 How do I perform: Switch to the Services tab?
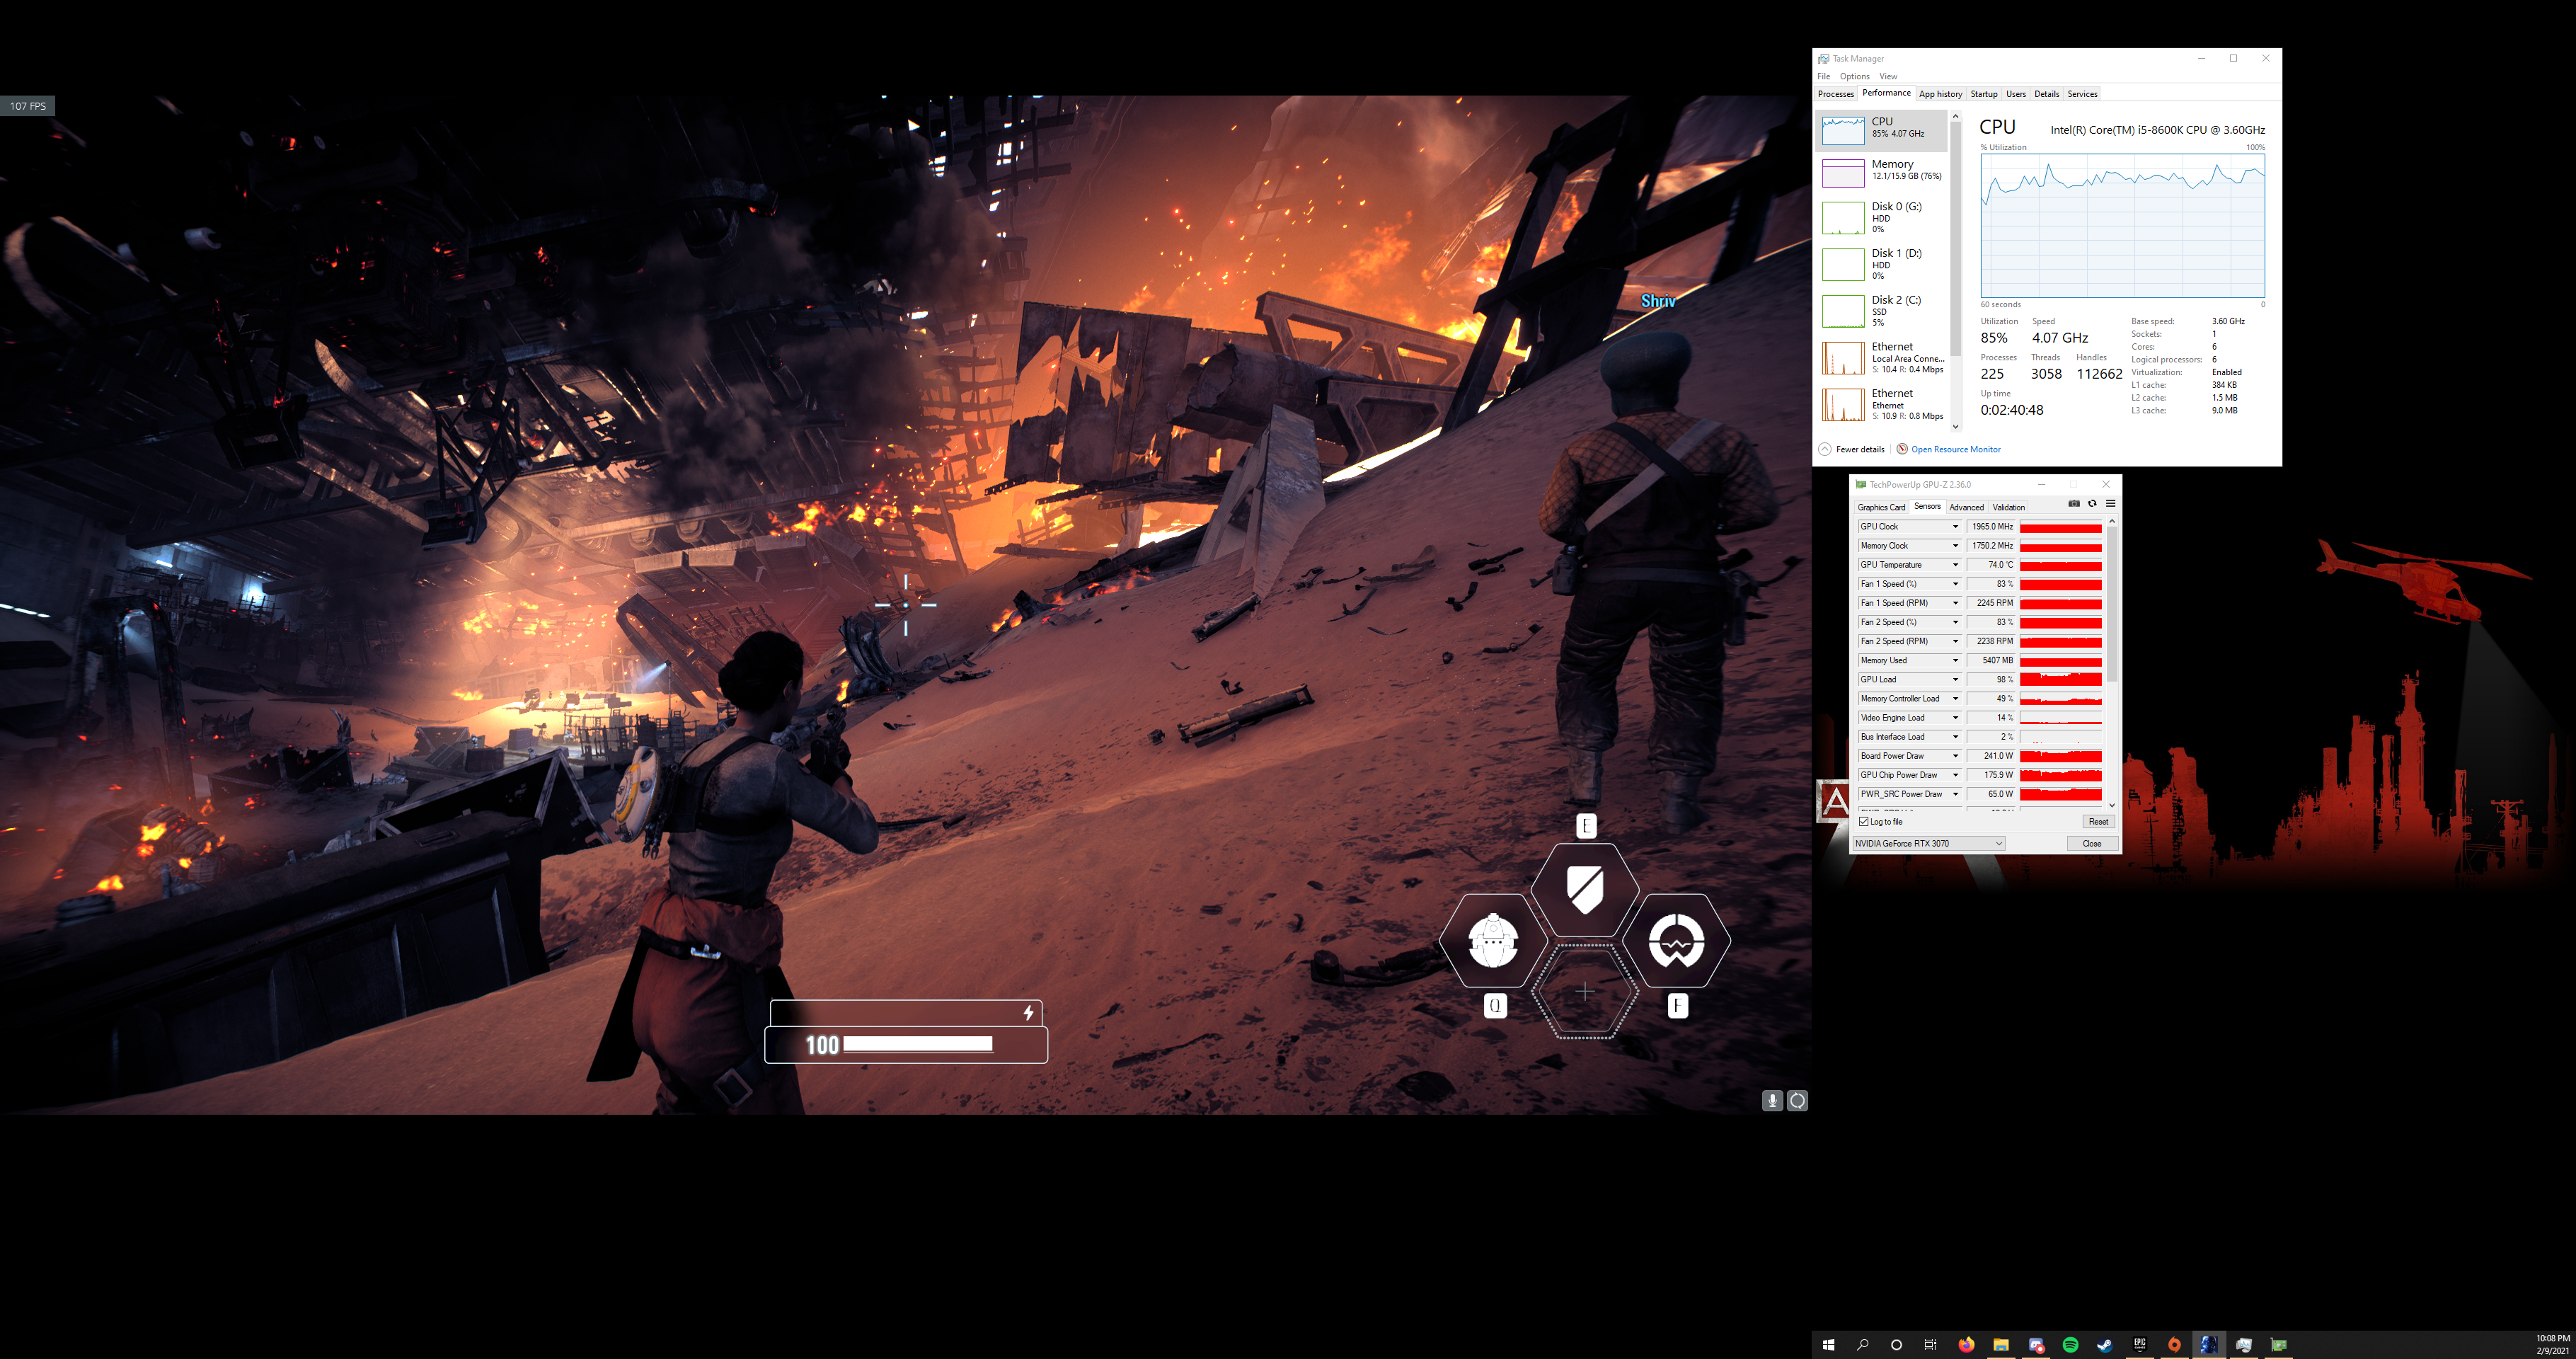(2082, 94)
